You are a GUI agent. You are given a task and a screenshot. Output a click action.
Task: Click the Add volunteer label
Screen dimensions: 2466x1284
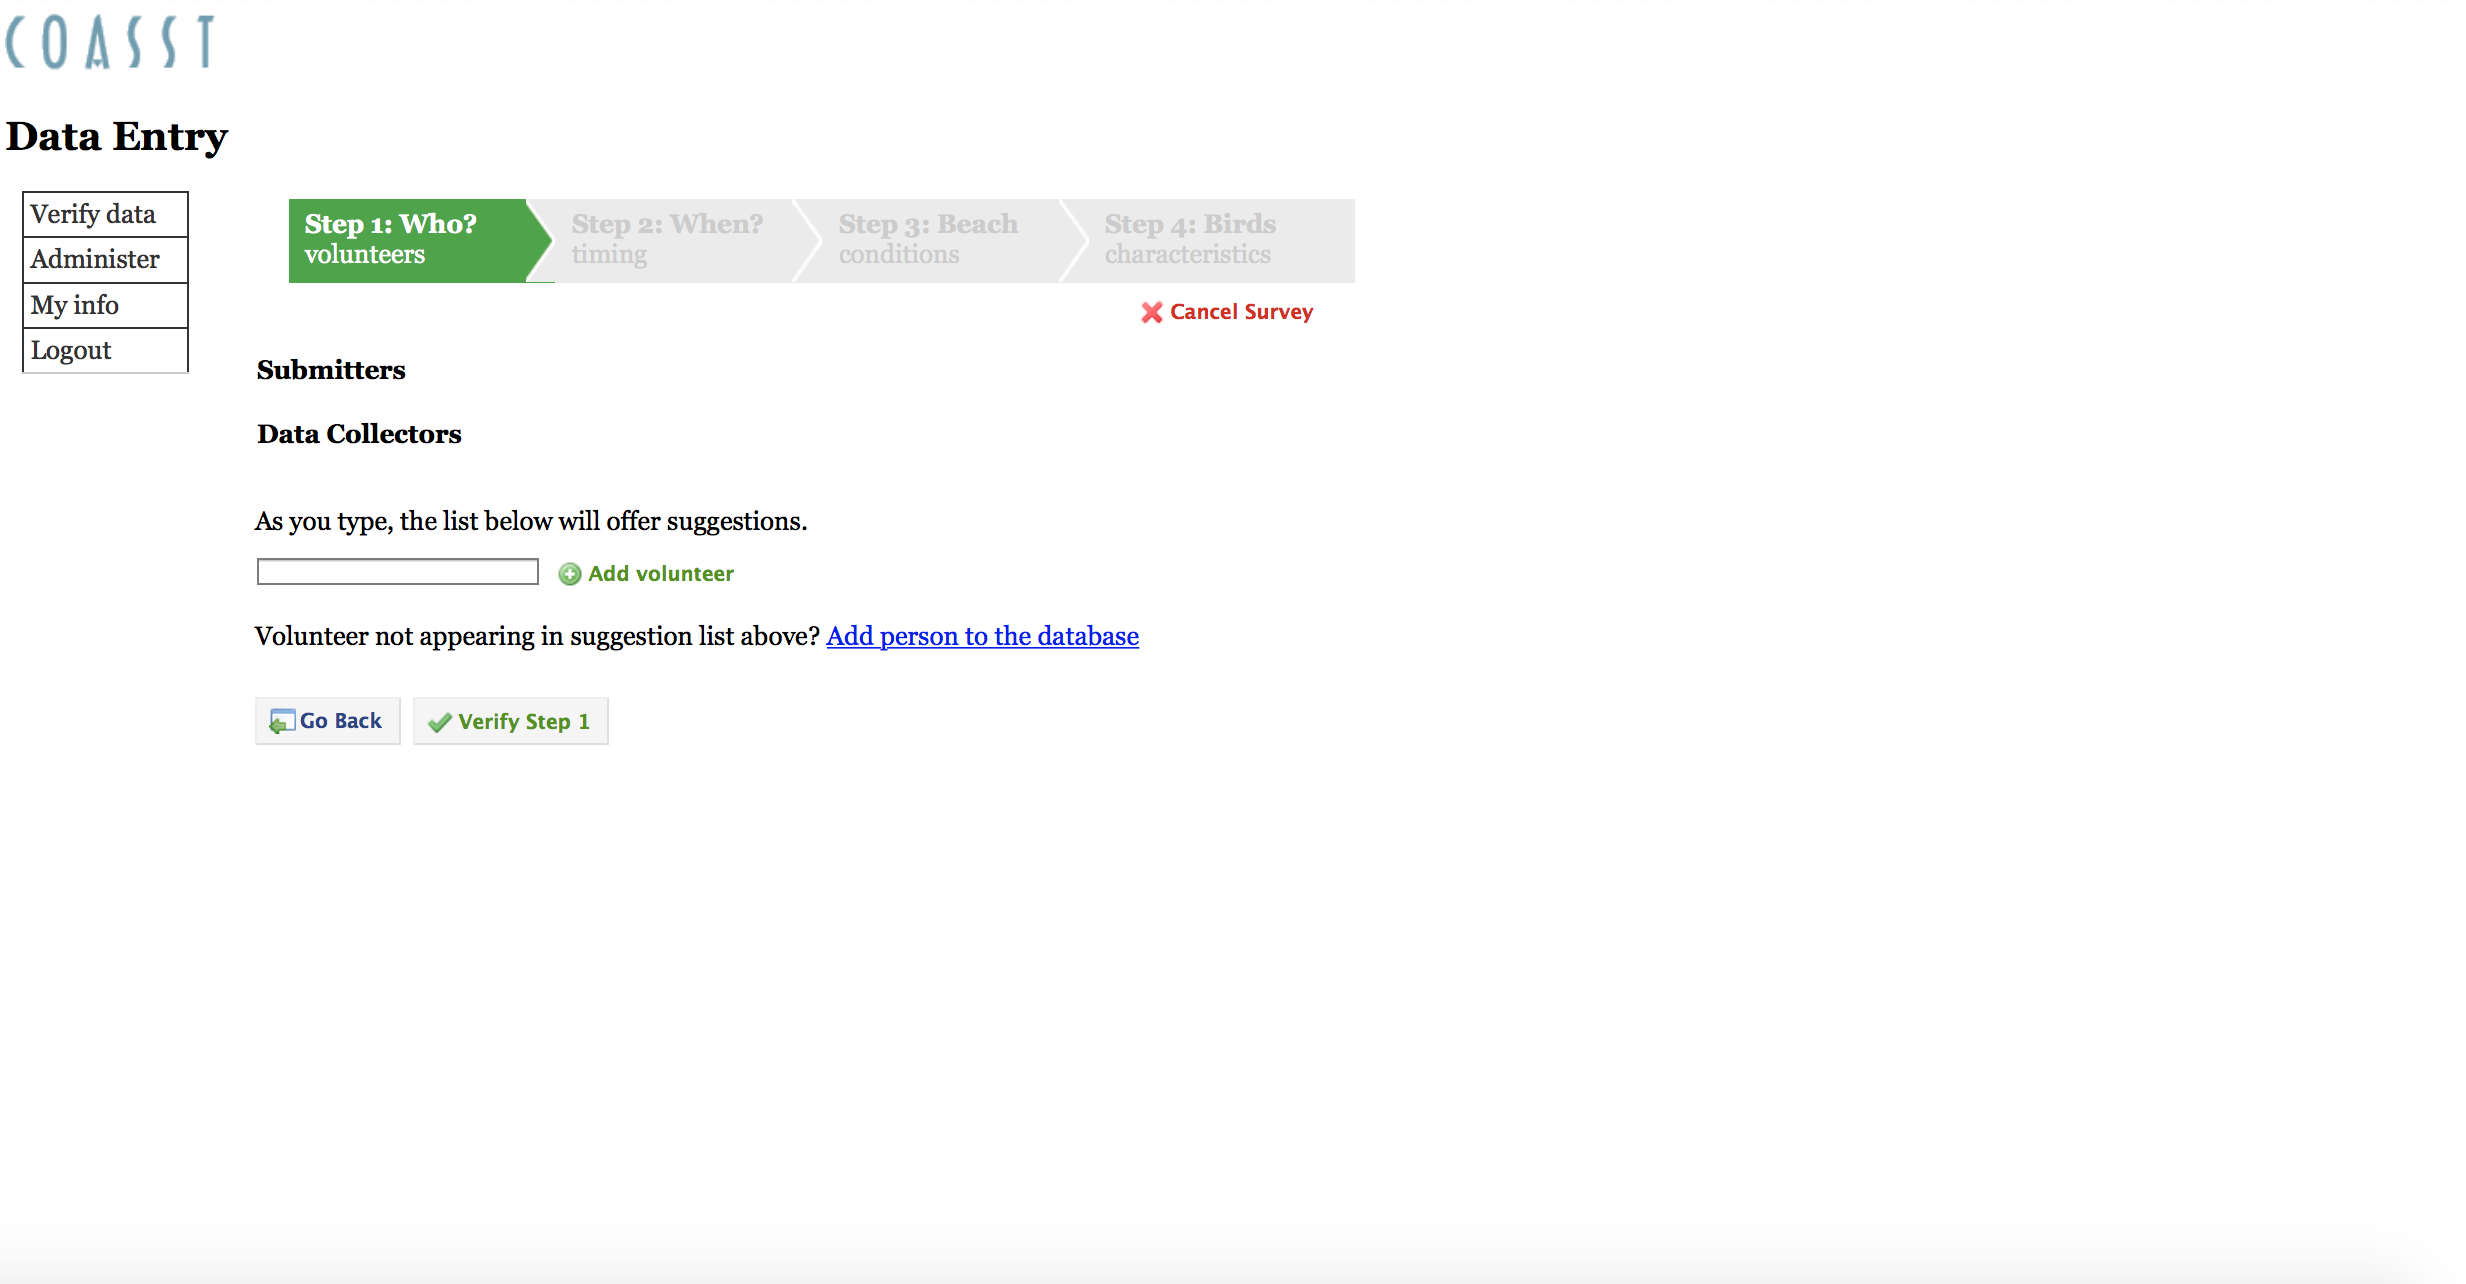tap(661, 574)
